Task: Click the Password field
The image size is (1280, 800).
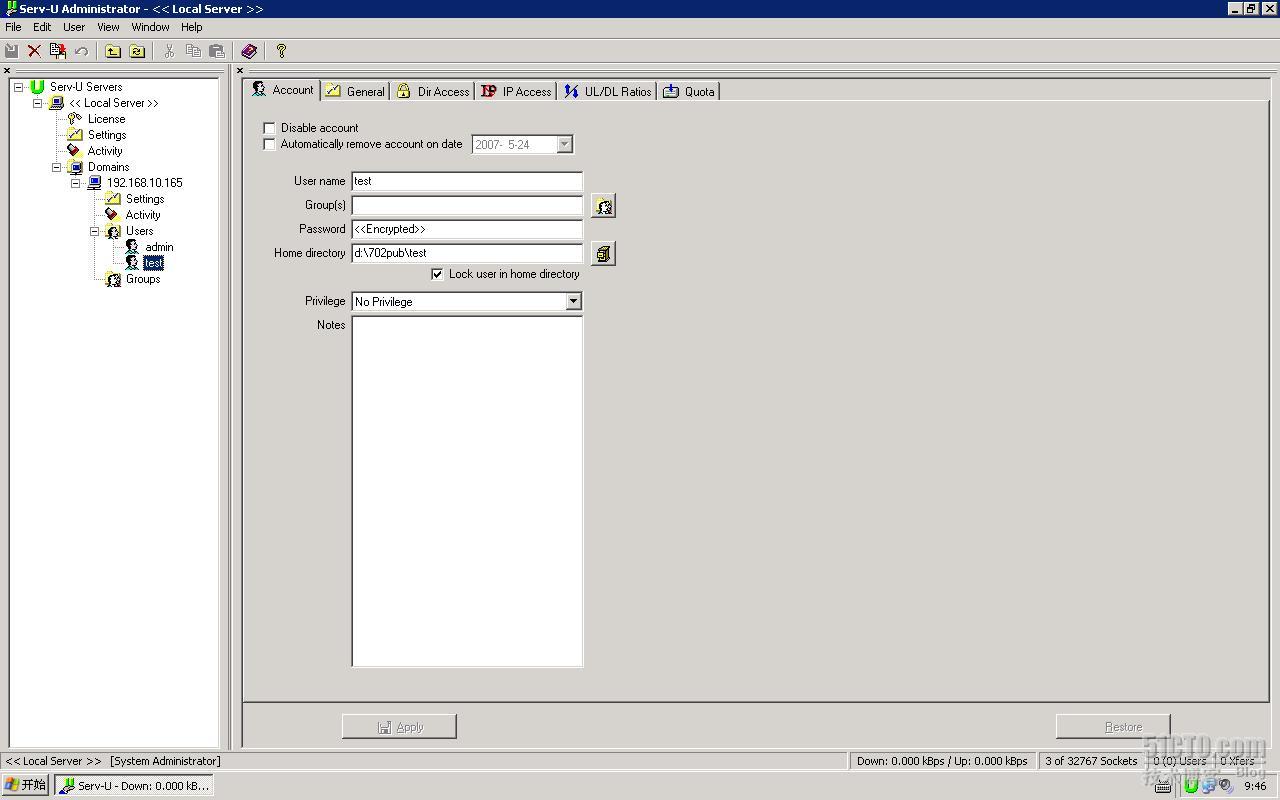Action: [x=467, y=229]
